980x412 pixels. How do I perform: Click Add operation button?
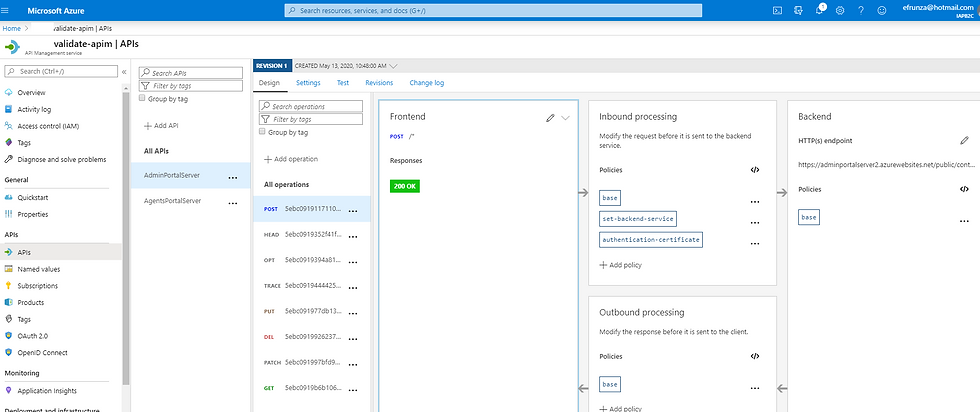pos(291,159)
